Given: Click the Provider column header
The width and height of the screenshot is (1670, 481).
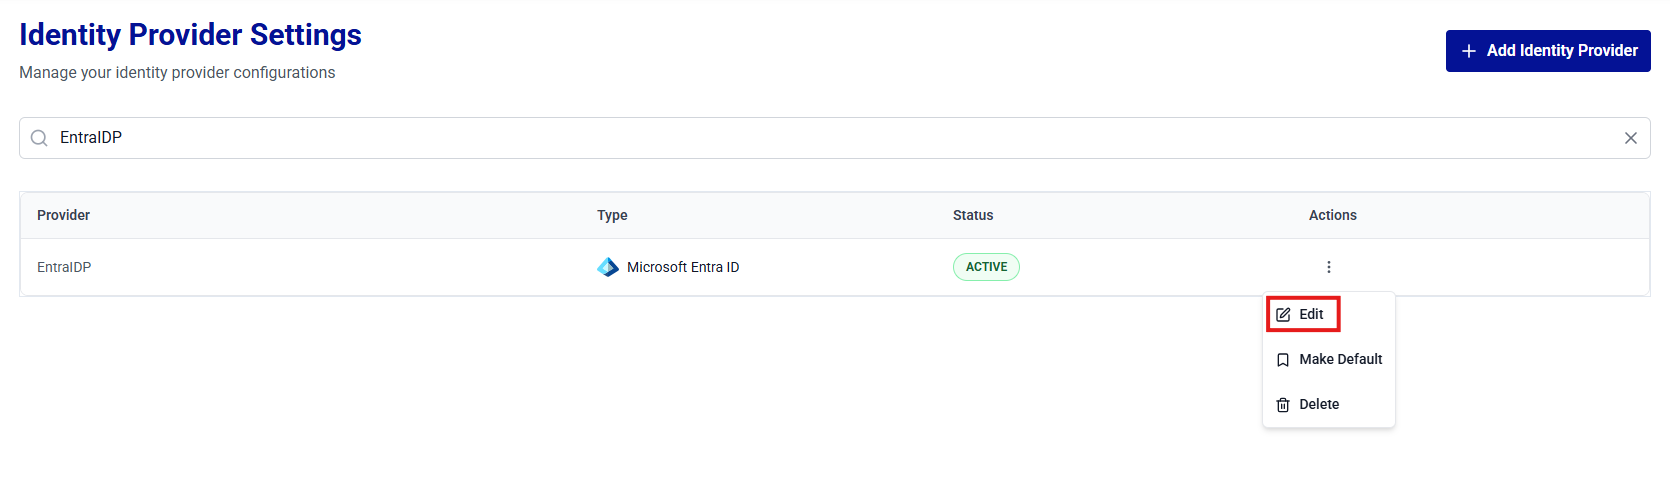Looking at the screenshot, I should pyautogui.click(x=63, y=215).
